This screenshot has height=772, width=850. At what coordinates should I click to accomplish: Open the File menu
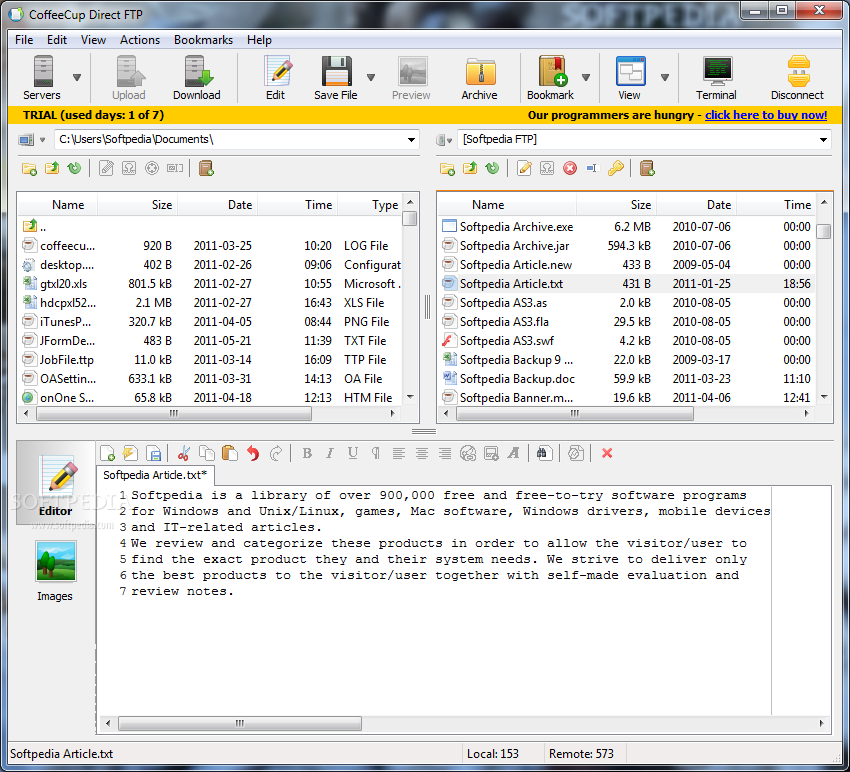tap(24, 40)
